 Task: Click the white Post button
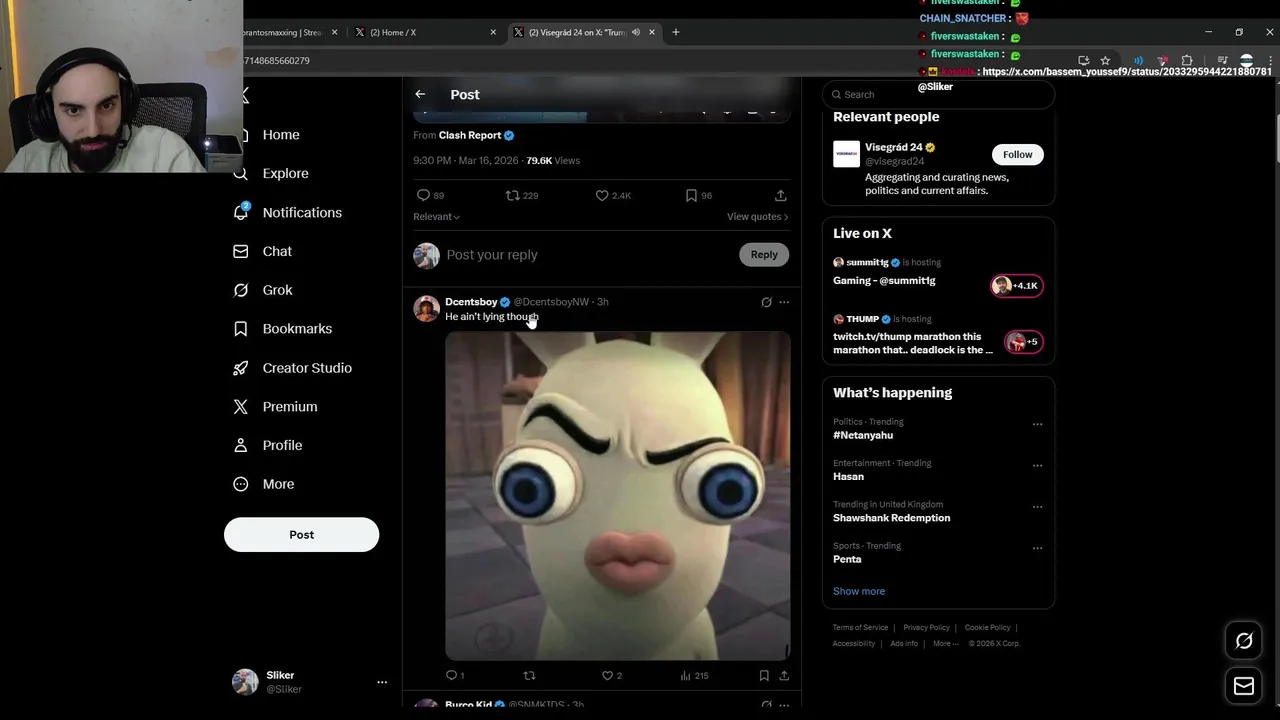coord(301,534)
